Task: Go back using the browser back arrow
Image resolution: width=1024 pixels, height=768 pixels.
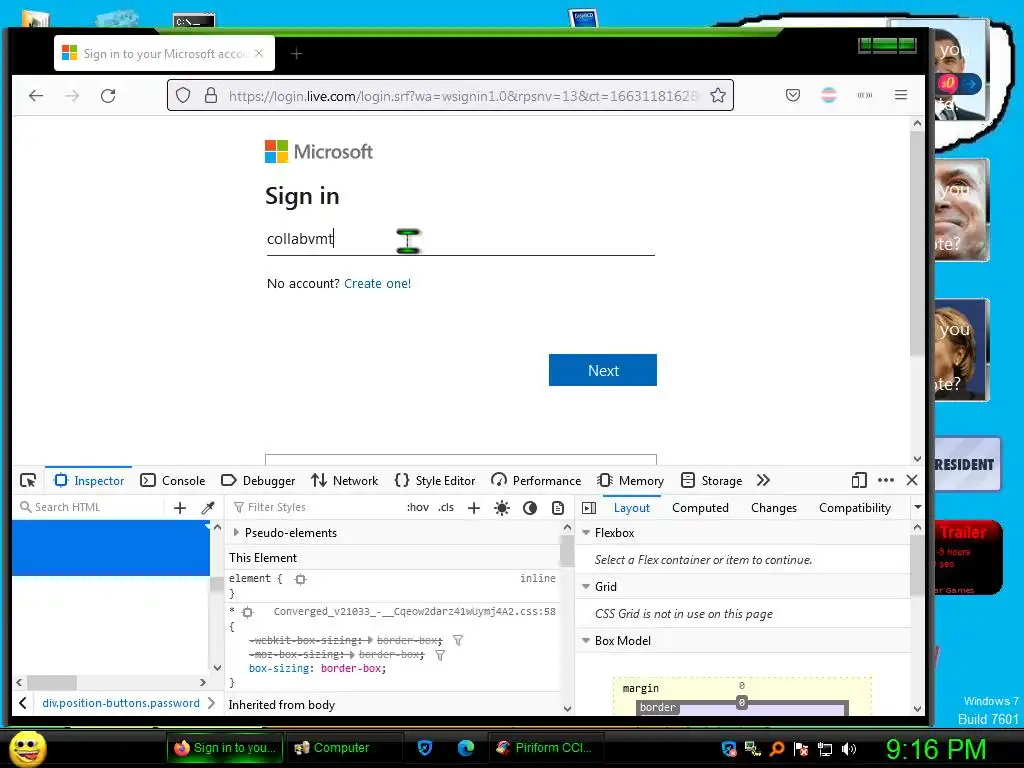Action: coord(36,96)
